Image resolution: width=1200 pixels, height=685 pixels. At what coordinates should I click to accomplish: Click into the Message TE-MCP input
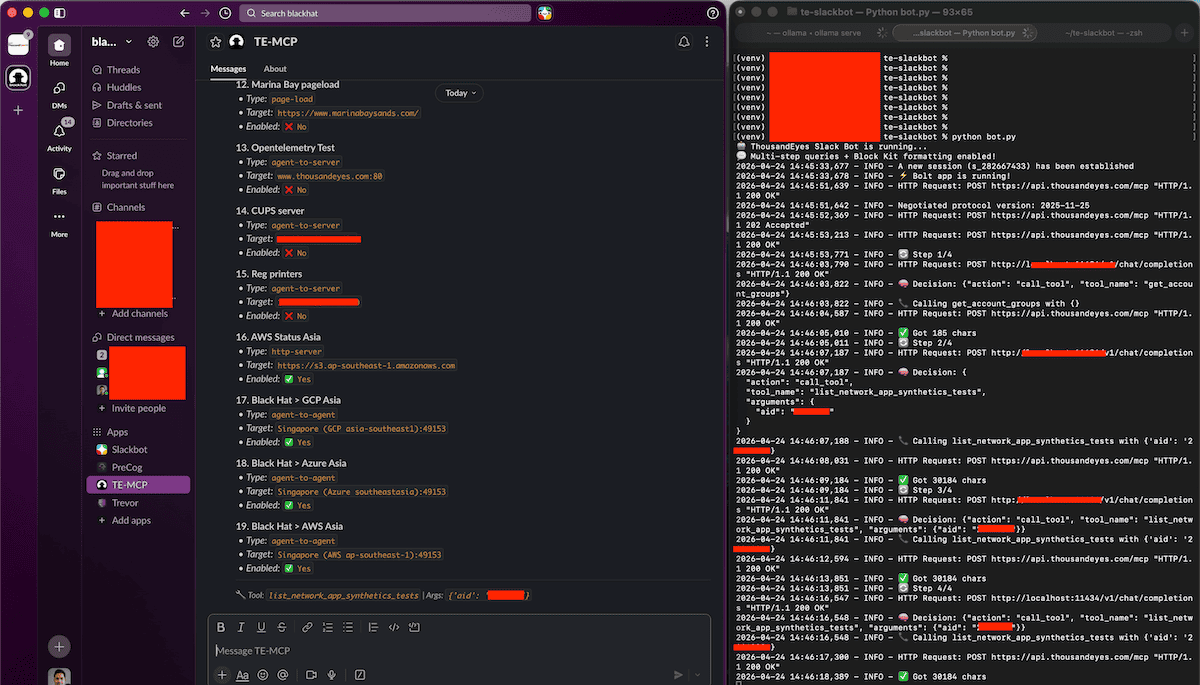click(460, 650)
